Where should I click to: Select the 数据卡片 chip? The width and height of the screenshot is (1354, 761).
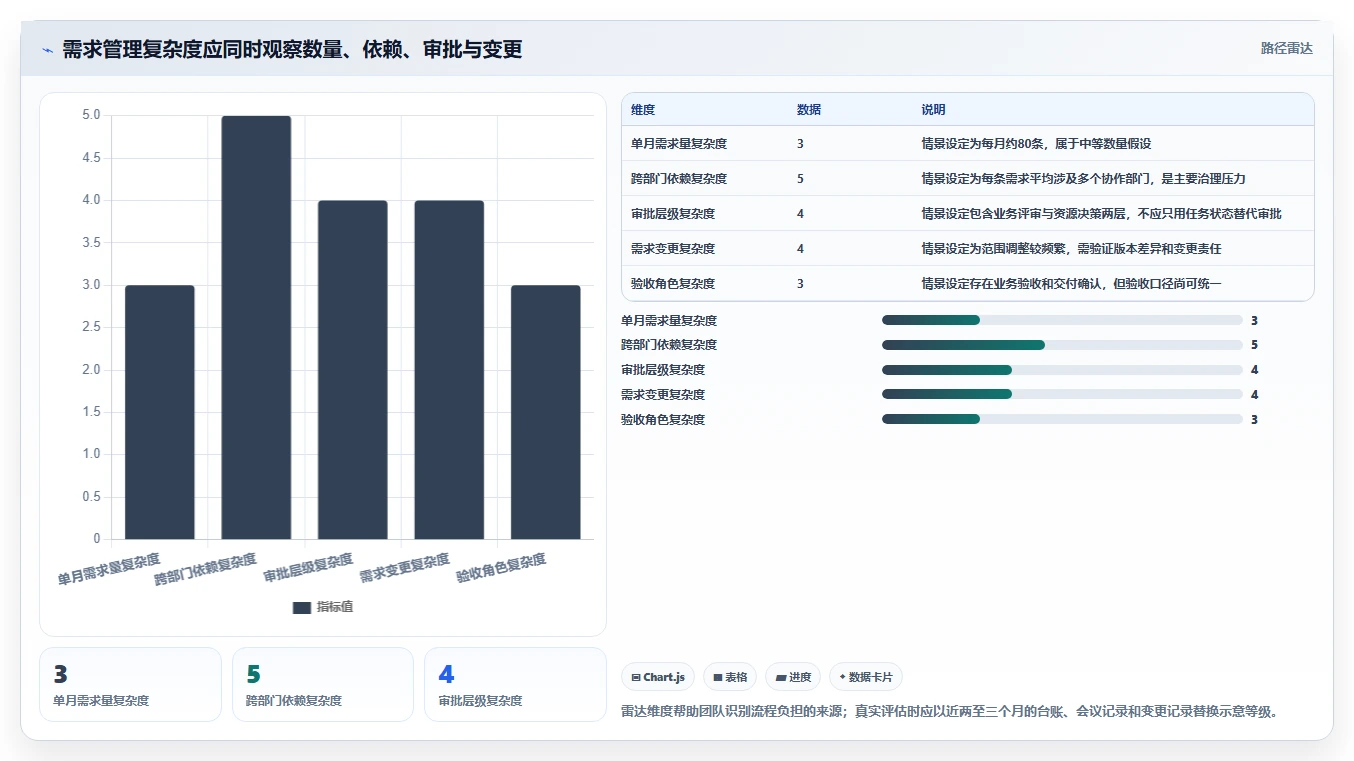866,677
